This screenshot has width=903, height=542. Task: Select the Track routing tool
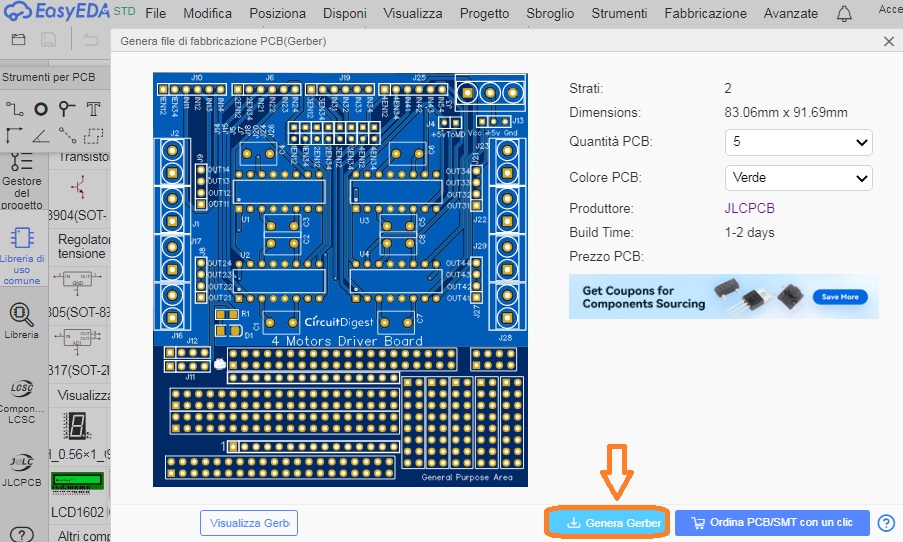[14, 108]
